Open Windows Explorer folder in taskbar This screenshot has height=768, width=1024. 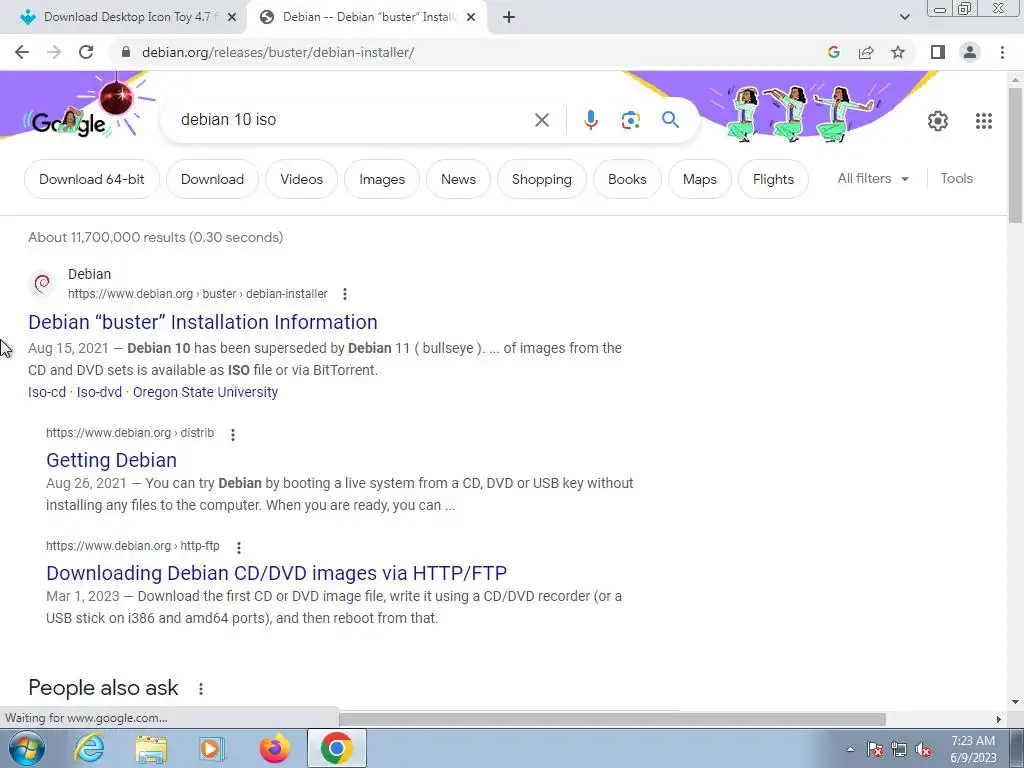(151, 748)
